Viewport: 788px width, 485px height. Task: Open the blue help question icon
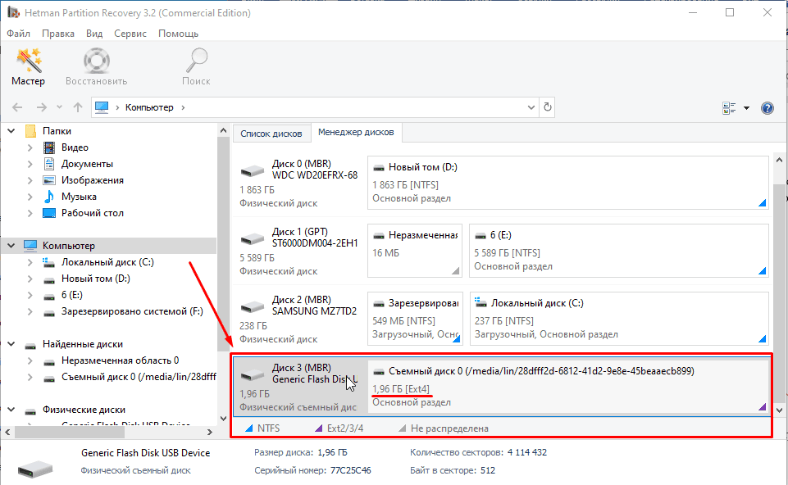[767, 108]
